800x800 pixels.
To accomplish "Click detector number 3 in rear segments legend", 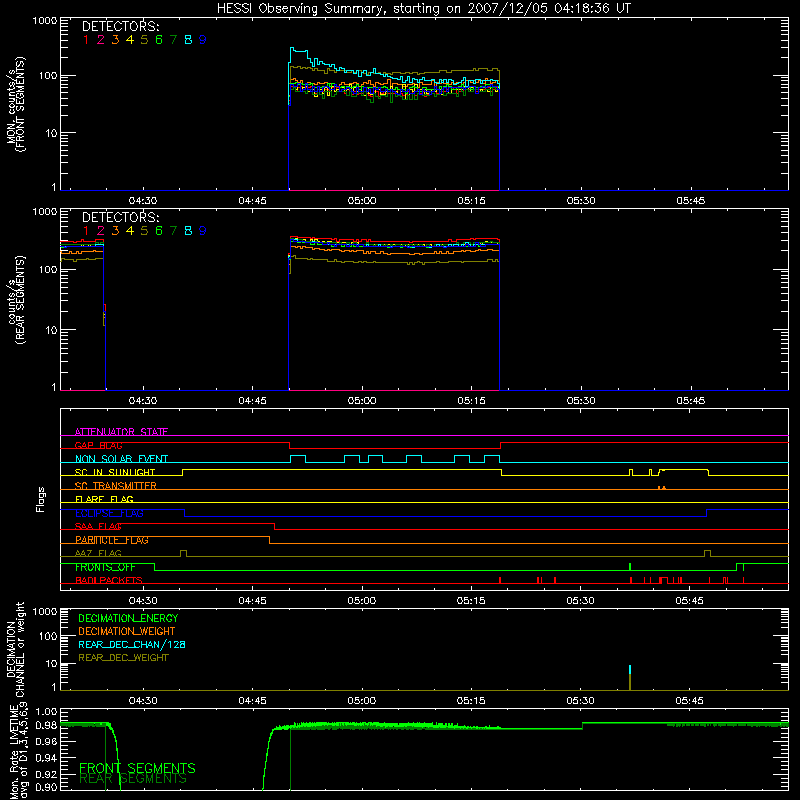I will pyautogui.click(x=115, y=231).
